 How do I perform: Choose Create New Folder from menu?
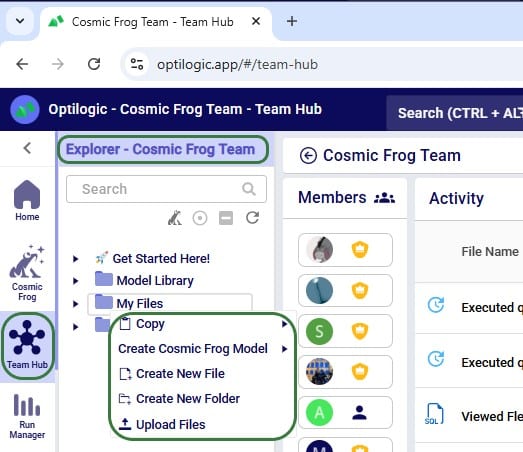[179, 399]
